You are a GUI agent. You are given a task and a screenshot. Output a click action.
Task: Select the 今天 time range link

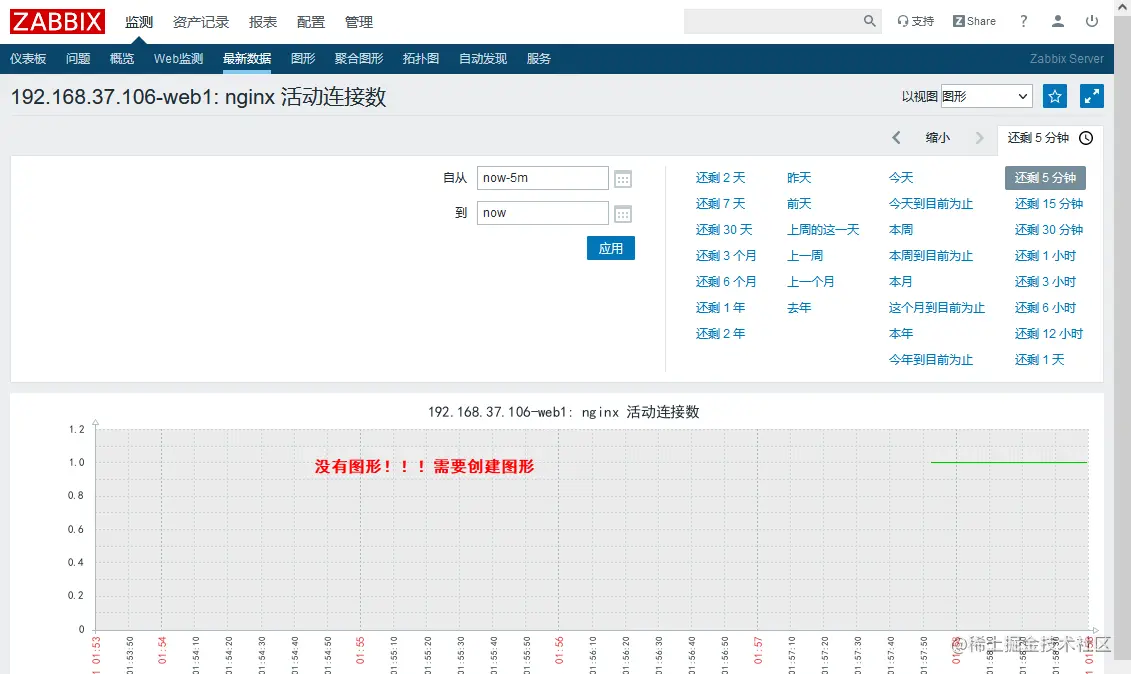click(902, 177)
